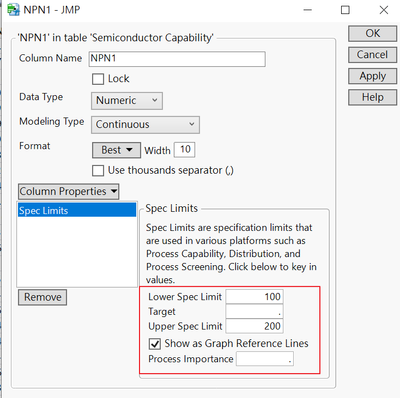The image size is (400, 398).
Task: Open Help for this dialog
Action: tap(372, 97)
